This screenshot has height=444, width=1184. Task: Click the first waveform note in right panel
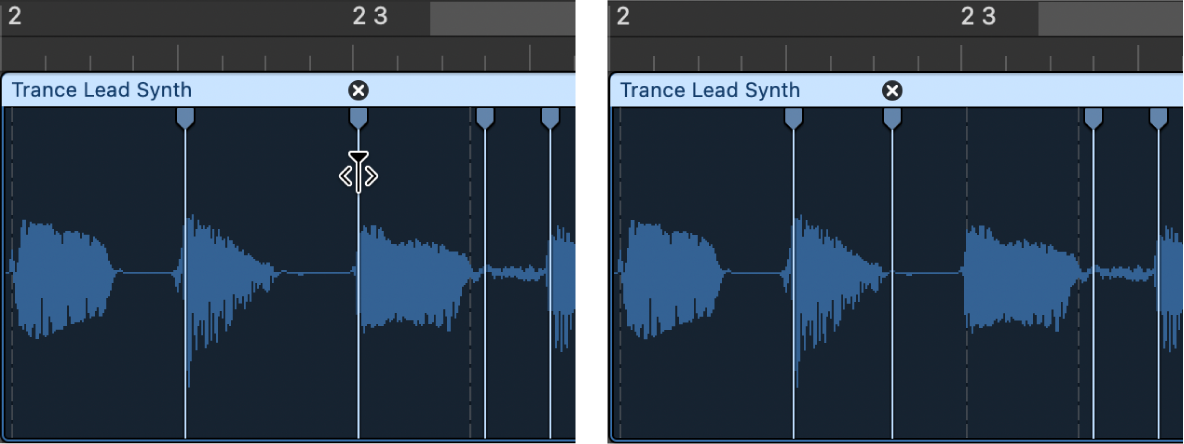[670, 270]
